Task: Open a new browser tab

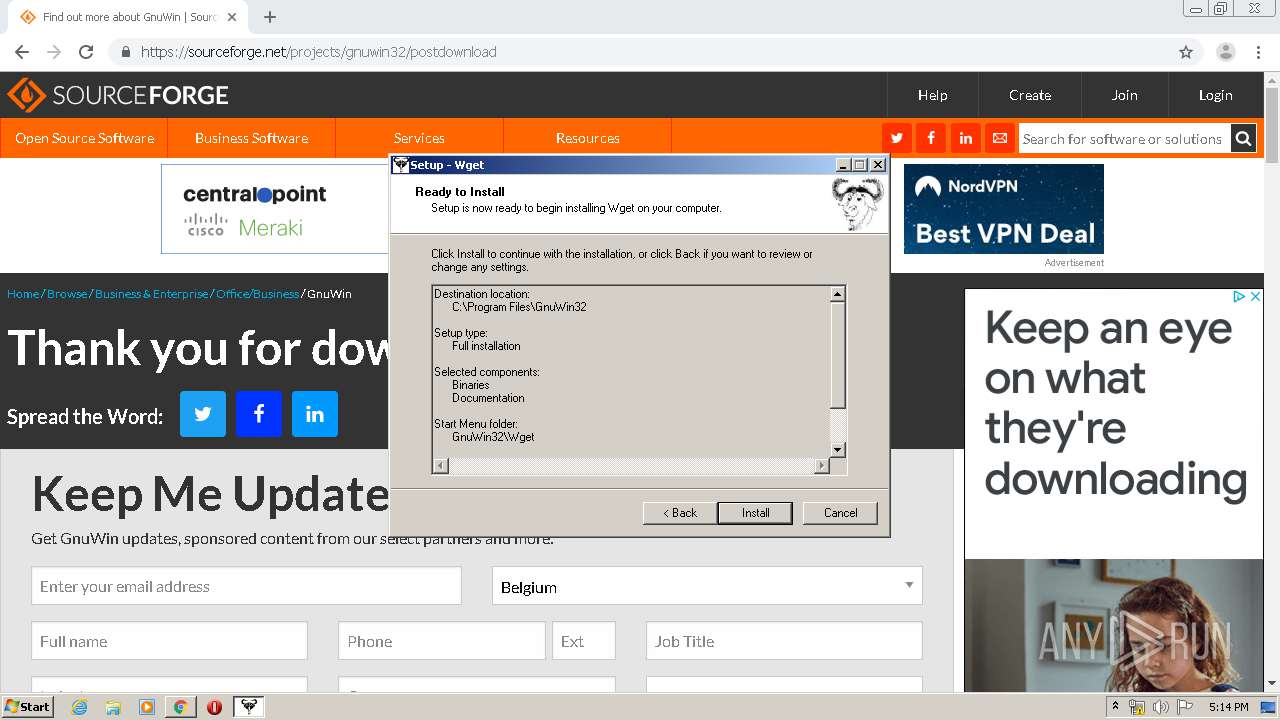Action: point(270,17)
